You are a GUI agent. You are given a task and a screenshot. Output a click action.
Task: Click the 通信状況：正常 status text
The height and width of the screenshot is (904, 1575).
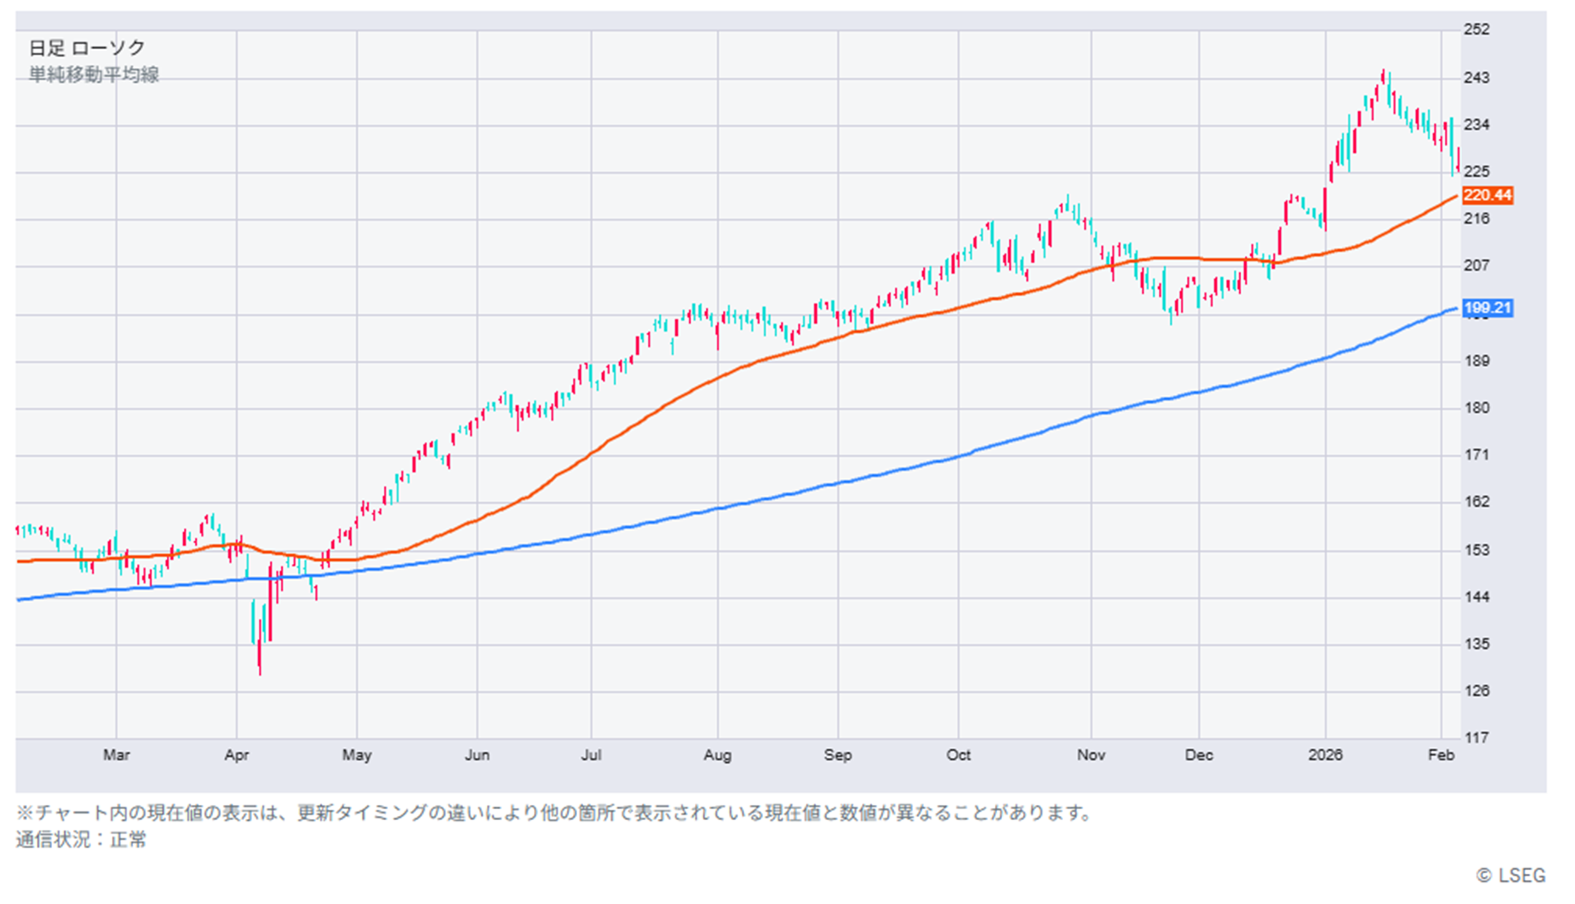tap(81, 840)
